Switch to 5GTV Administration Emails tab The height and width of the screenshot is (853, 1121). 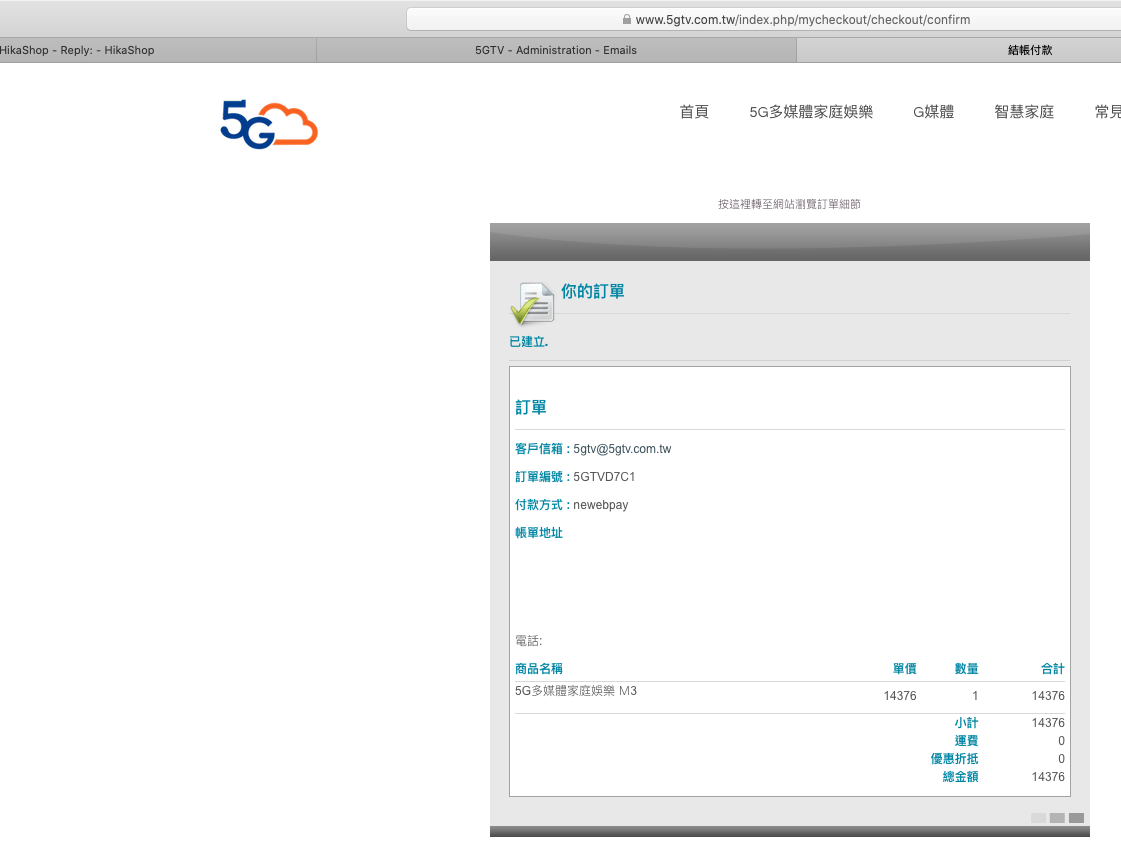point(555,50)
